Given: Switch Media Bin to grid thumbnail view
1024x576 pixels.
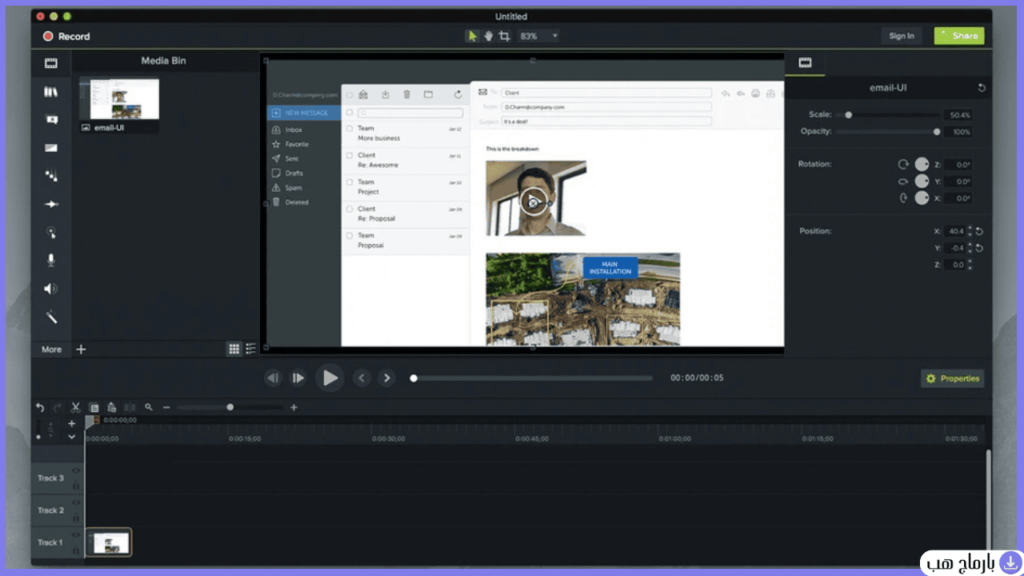Looking at the screenshot, I should [x=234, y=349].
